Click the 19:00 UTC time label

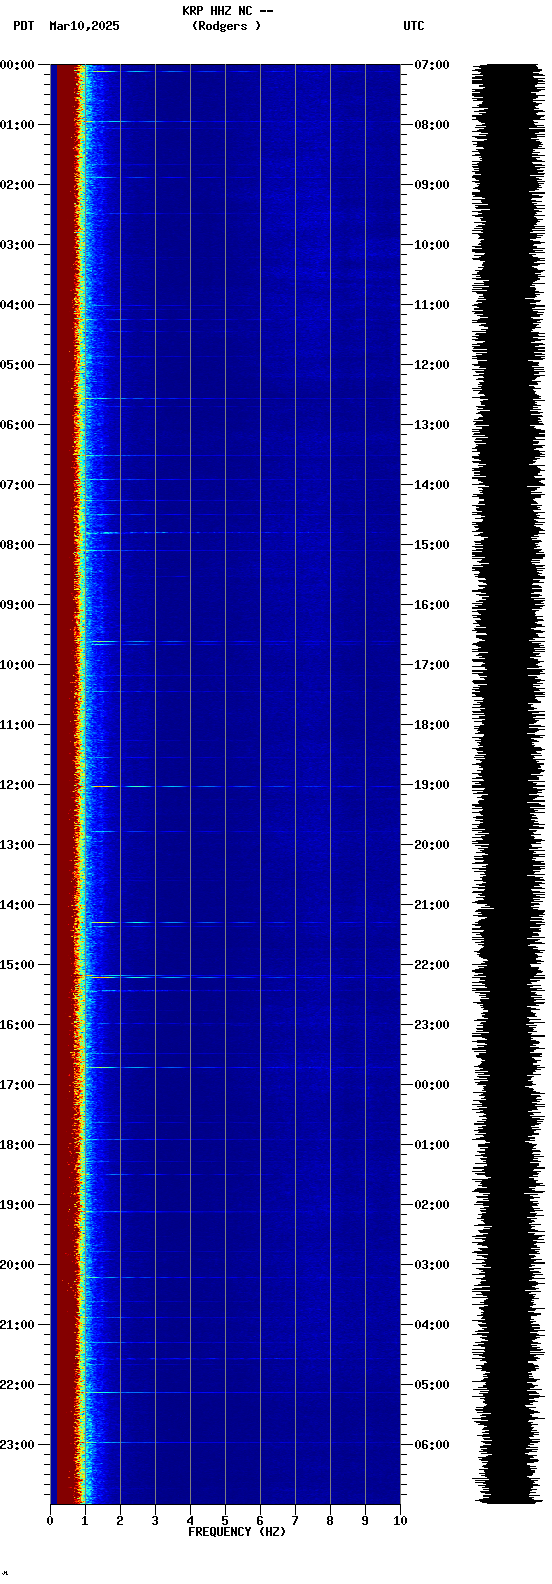(x=431, y=785)
